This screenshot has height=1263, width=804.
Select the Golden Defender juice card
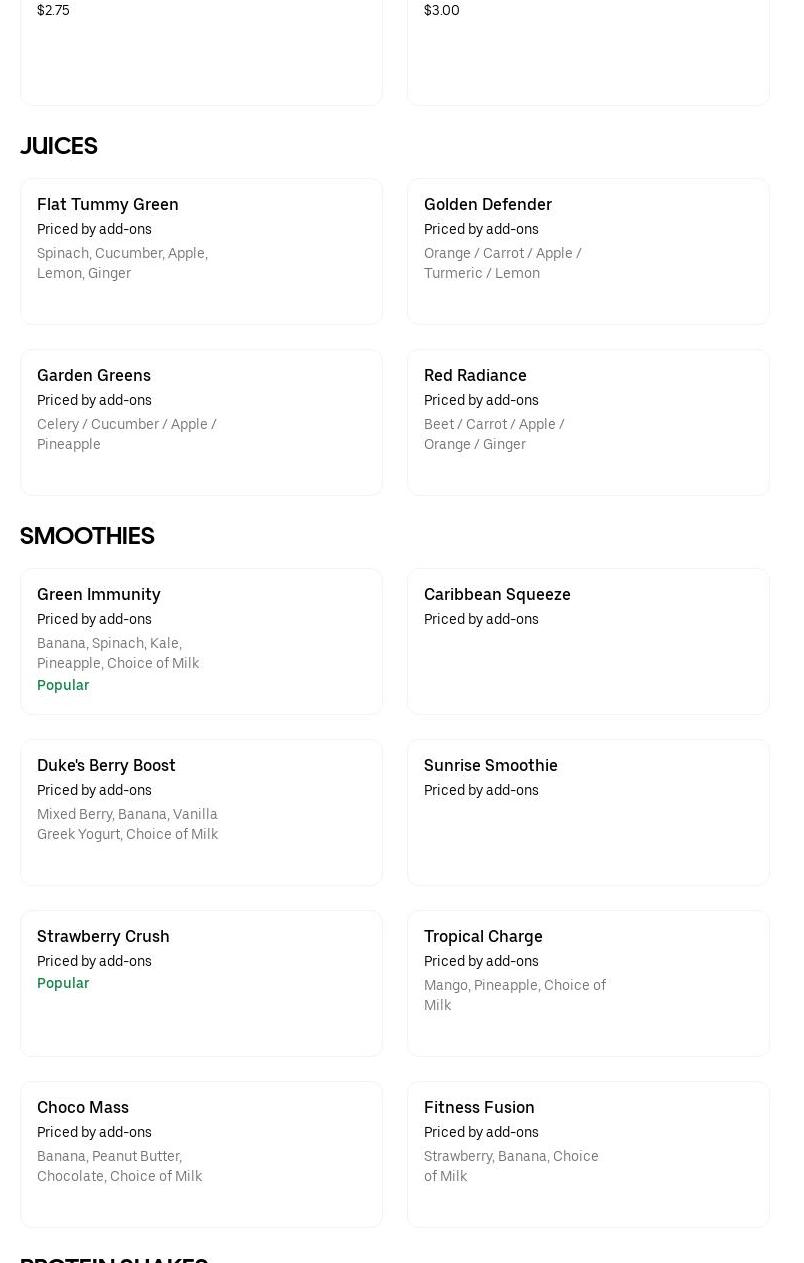click(x=588, y=250)
